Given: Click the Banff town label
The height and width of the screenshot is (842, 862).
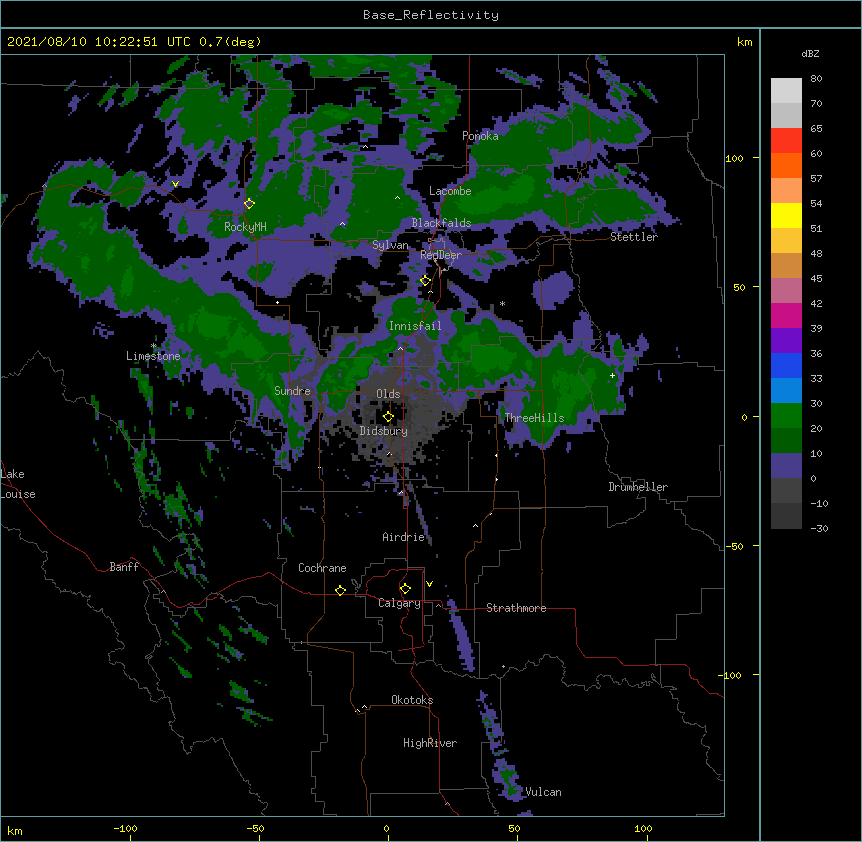Looking at the screenshot, I should pos(124,567).
